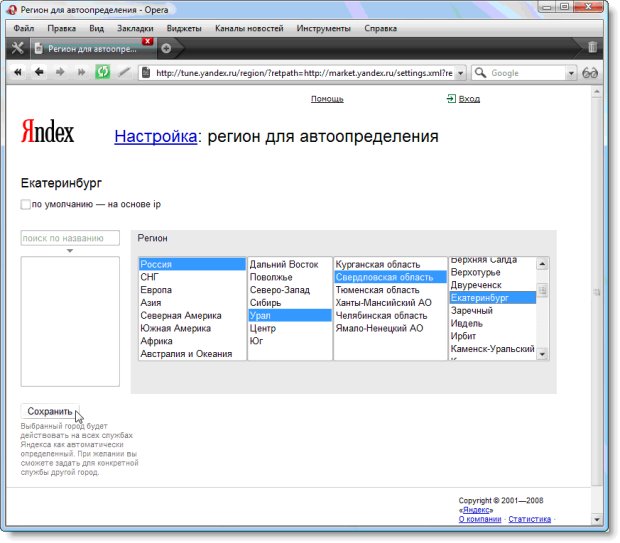The image size is (620, 543).
Task: Click the Помощь link
Action: [327, 98]
